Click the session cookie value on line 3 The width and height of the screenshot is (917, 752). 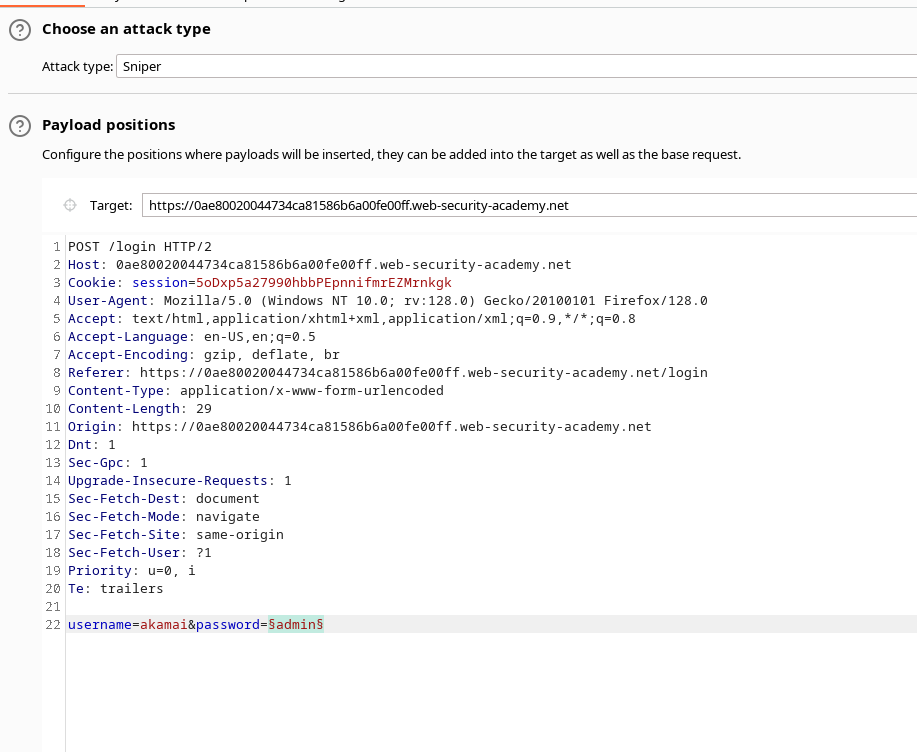point(323,283)
